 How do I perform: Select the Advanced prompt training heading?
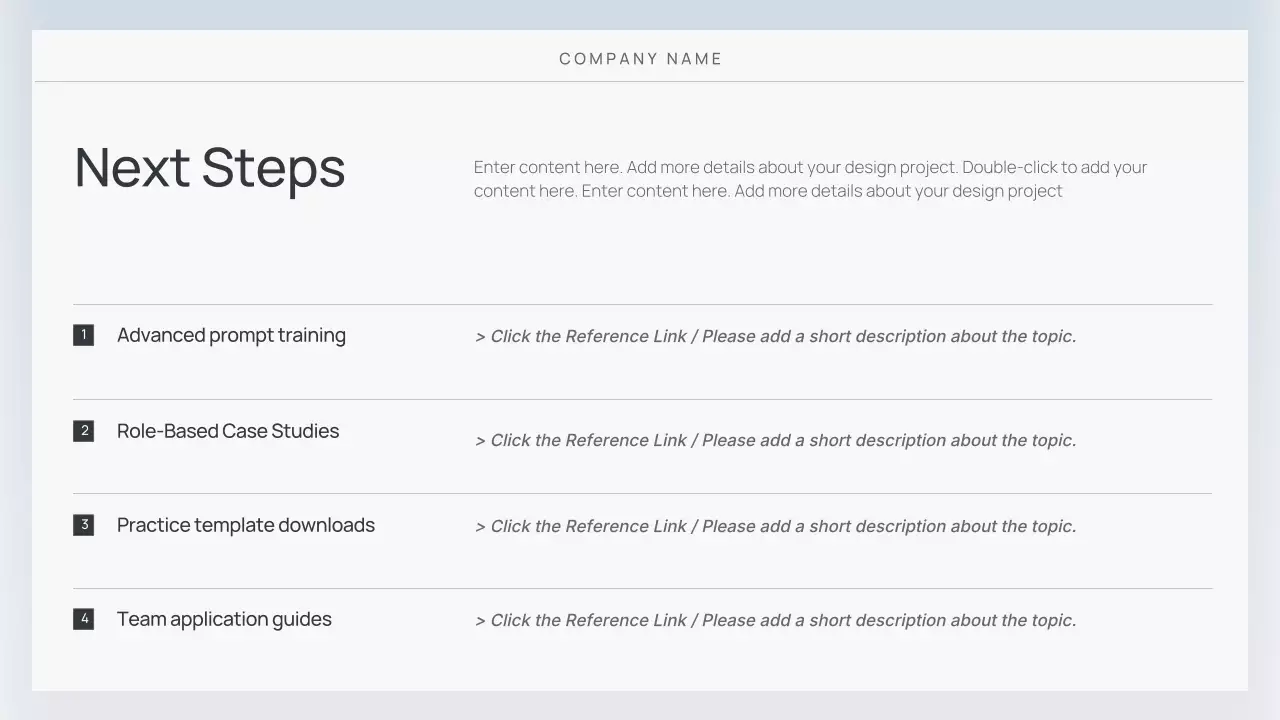tap(231, 335)
